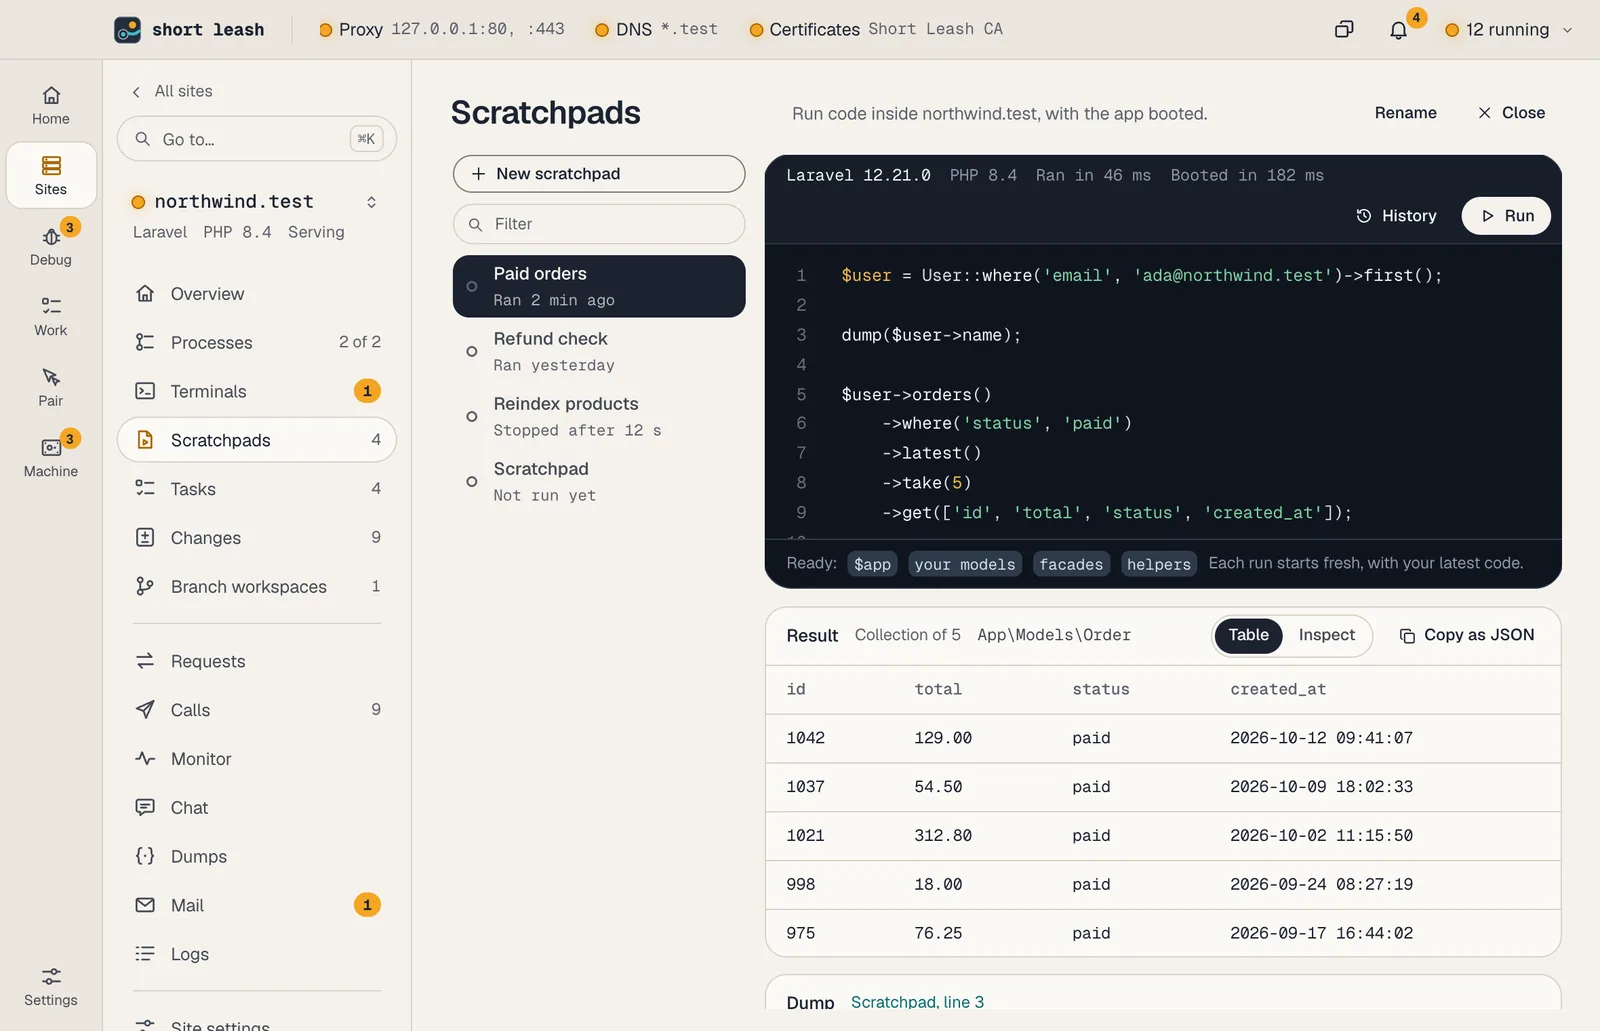
Task: Open Calls in the site menu
Action: pos(257,710)
